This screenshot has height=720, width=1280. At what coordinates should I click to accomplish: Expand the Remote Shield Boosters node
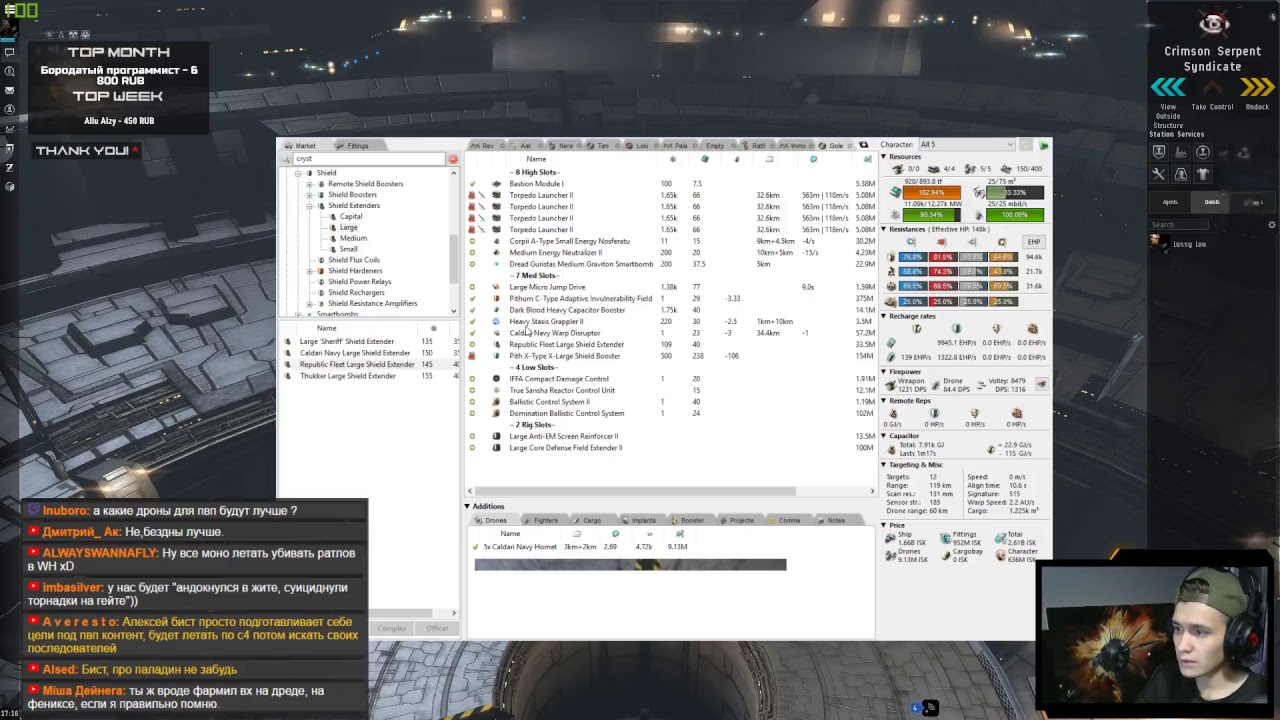(310, 184)
